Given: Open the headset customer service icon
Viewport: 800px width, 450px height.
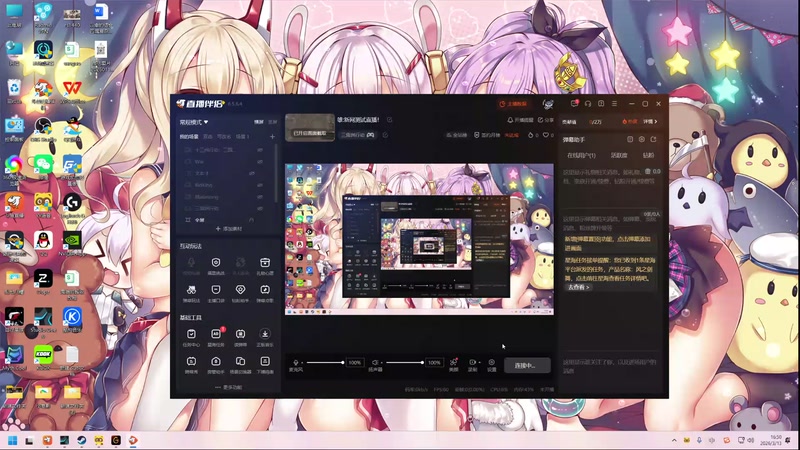Looking at the screenshot, I should [x=588, y=104].
